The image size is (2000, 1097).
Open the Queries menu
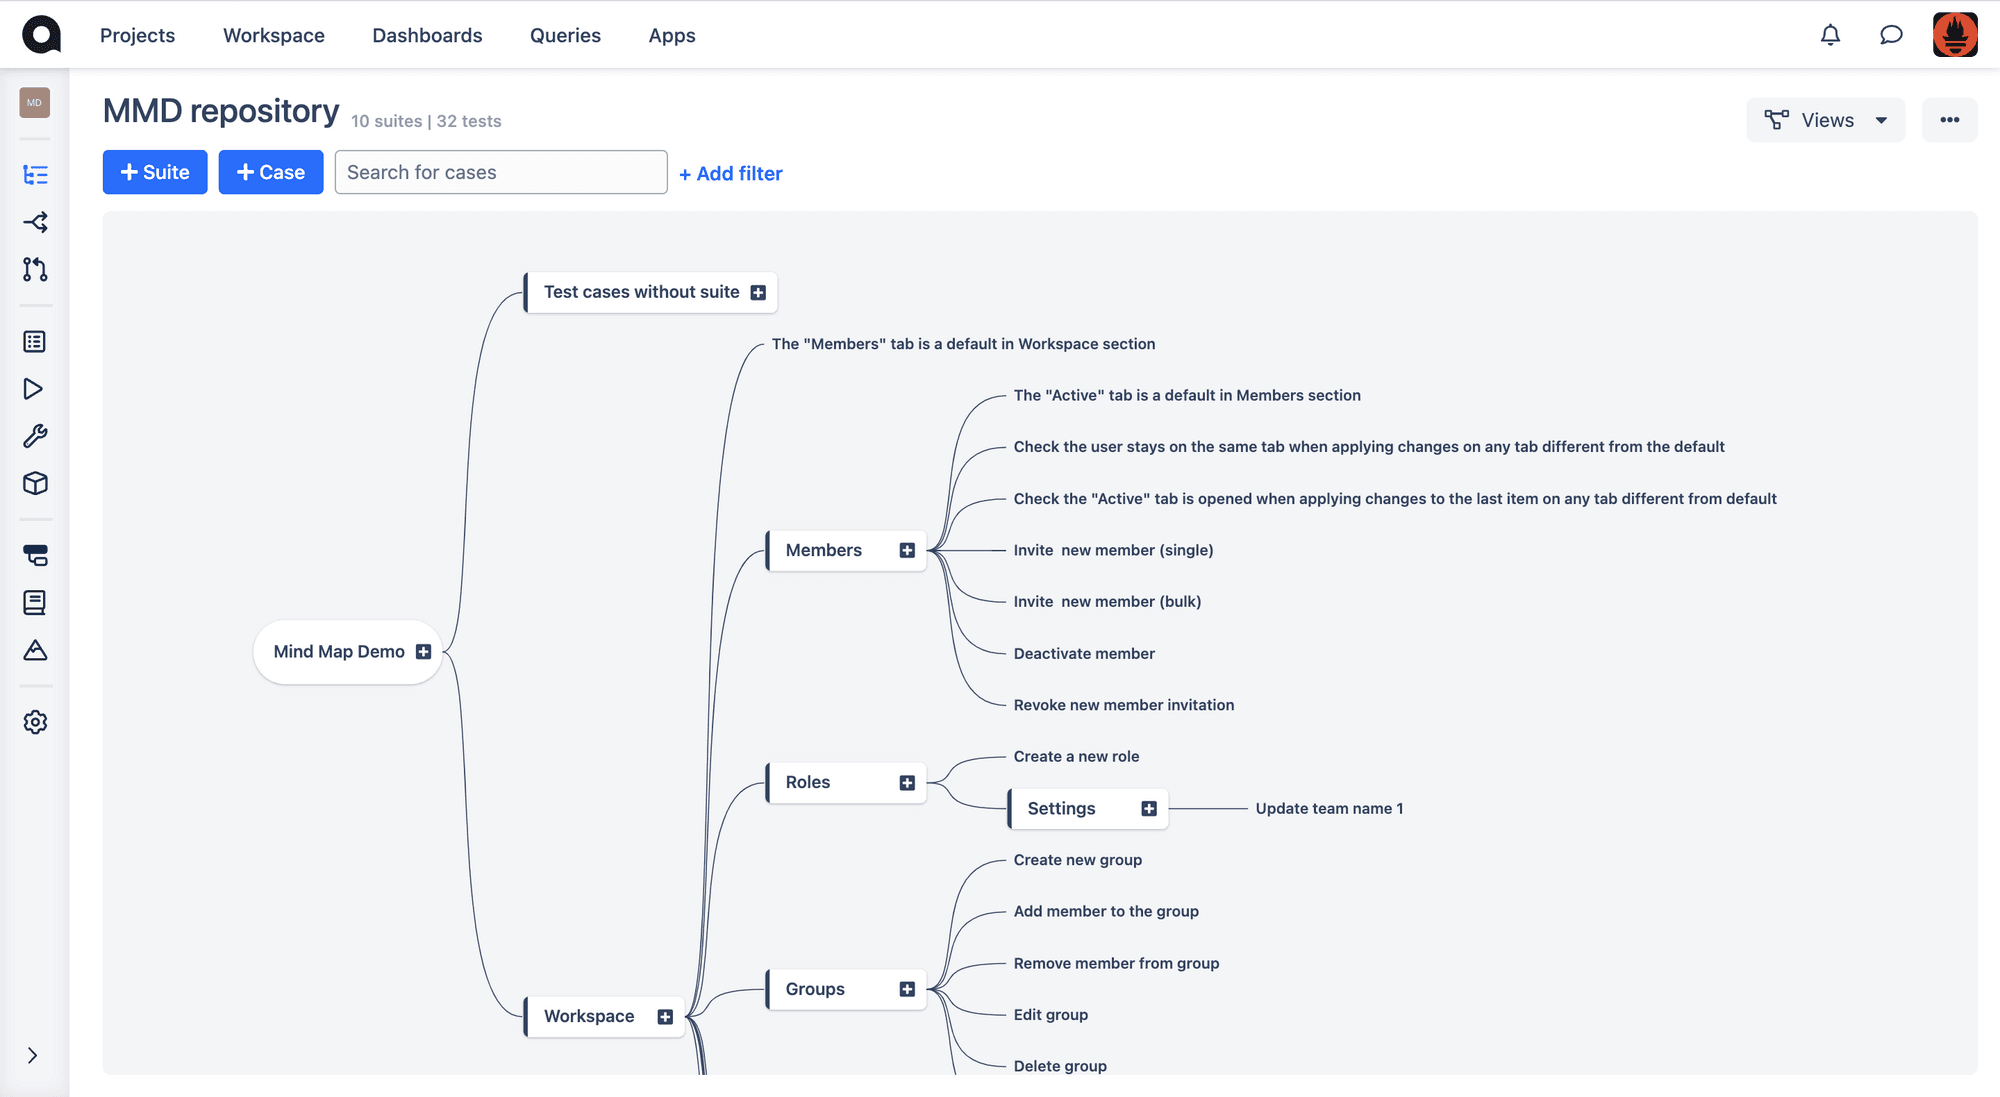tap(565, 35)
